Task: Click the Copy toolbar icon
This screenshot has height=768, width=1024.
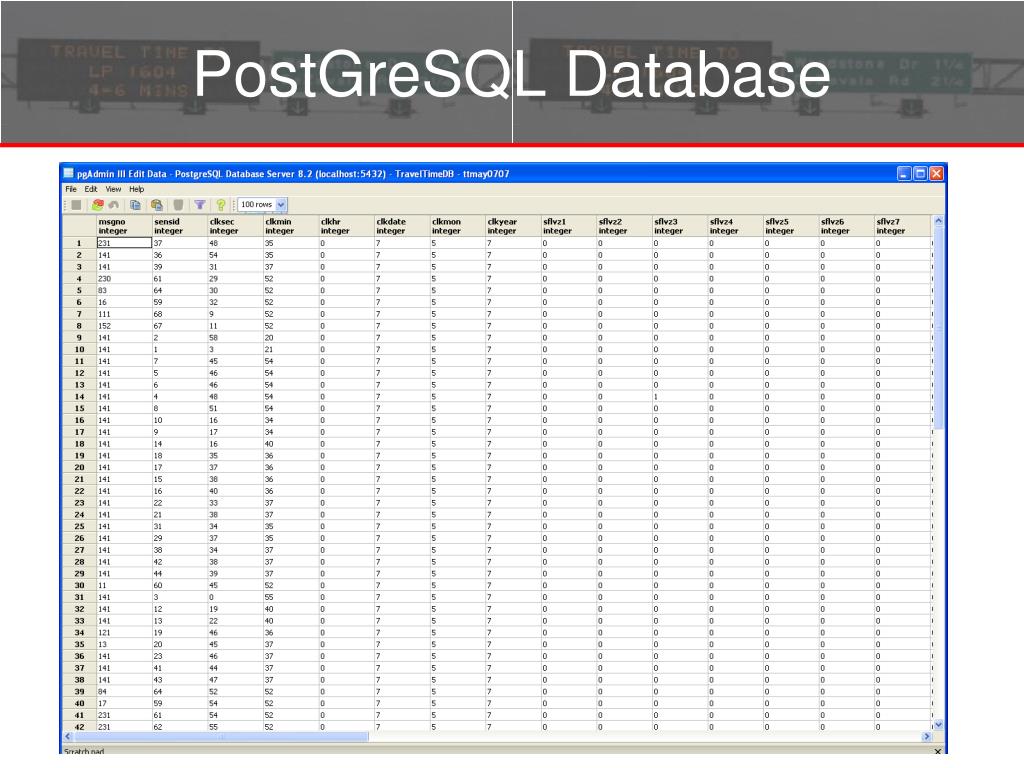Action: 135,205
